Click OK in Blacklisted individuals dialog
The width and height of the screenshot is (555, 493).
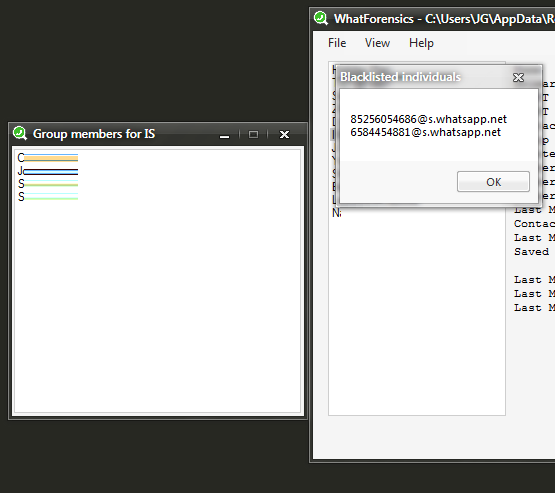click(493, 182)
